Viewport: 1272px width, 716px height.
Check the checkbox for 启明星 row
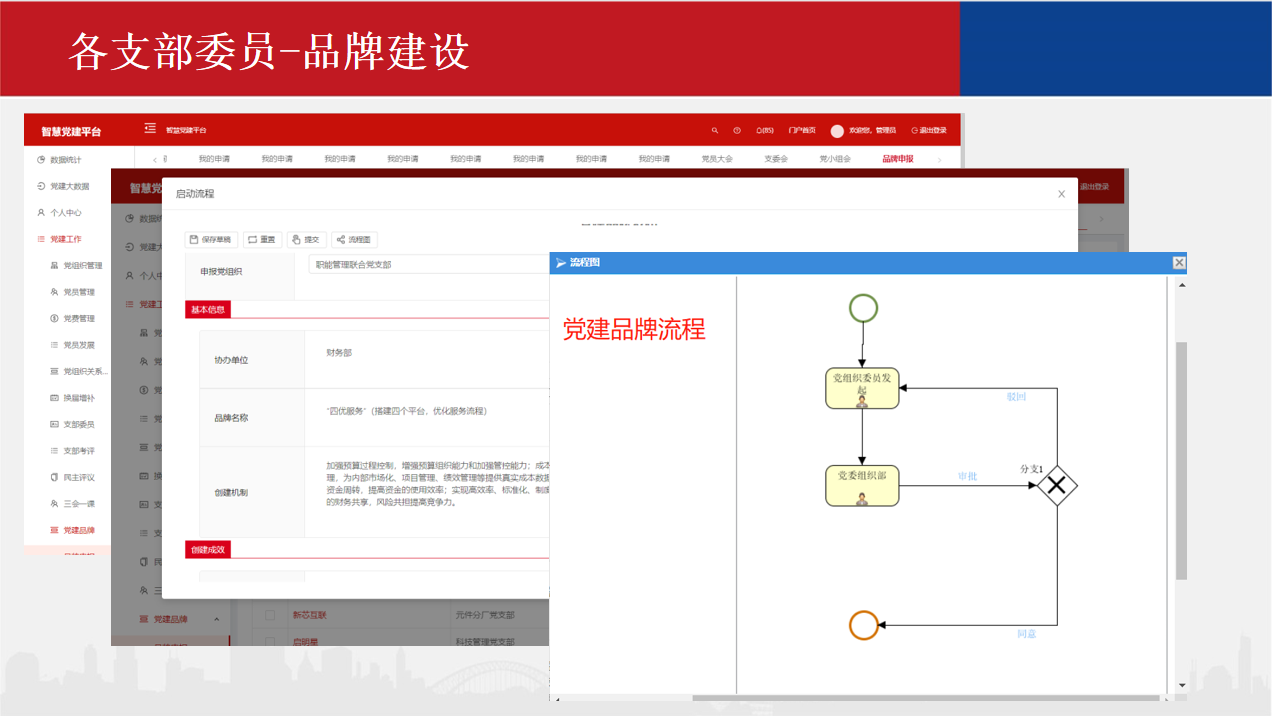(270, 641)
